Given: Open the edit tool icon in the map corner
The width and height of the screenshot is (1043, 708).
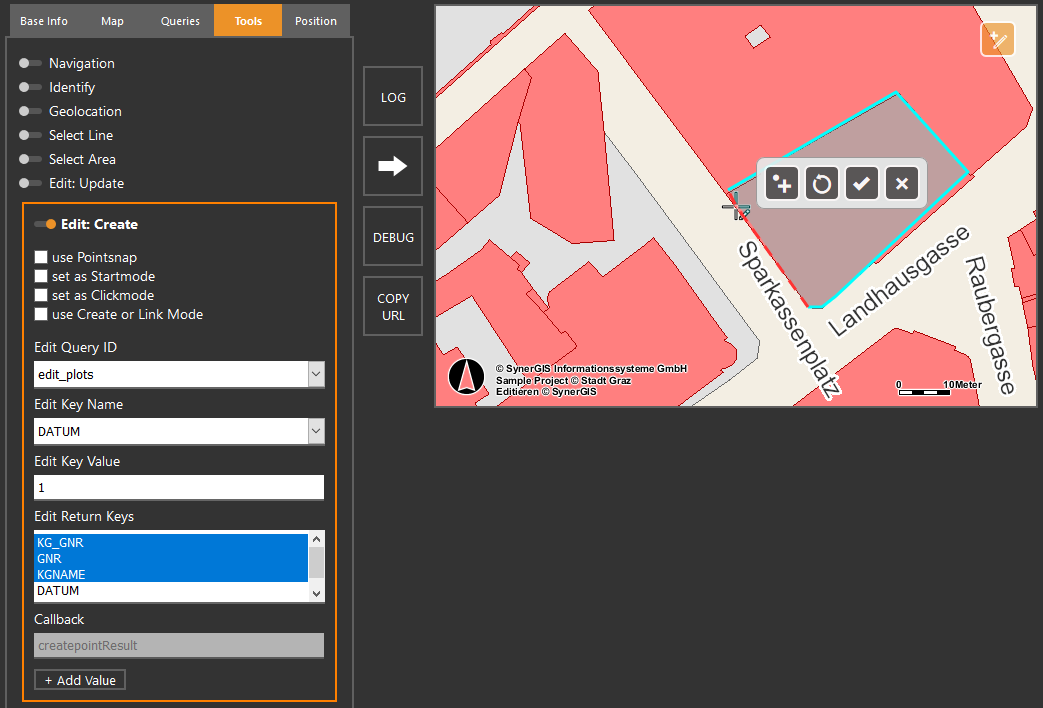Looking at the screenshot, I should [997, 39].
